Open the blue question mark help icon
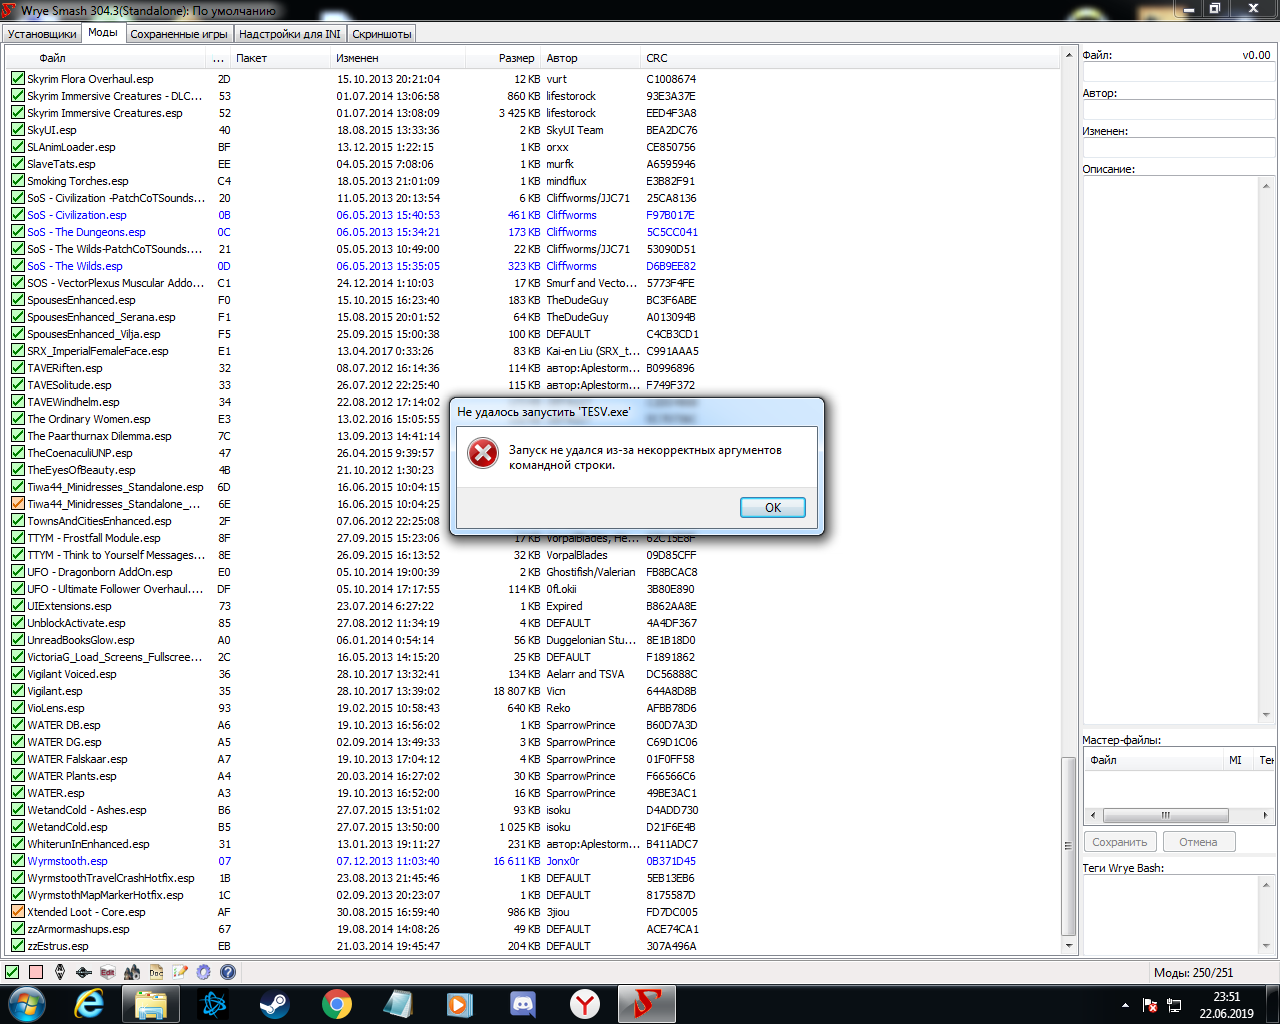Viewport: 1280px width, 1024px height. click(228, 972)
